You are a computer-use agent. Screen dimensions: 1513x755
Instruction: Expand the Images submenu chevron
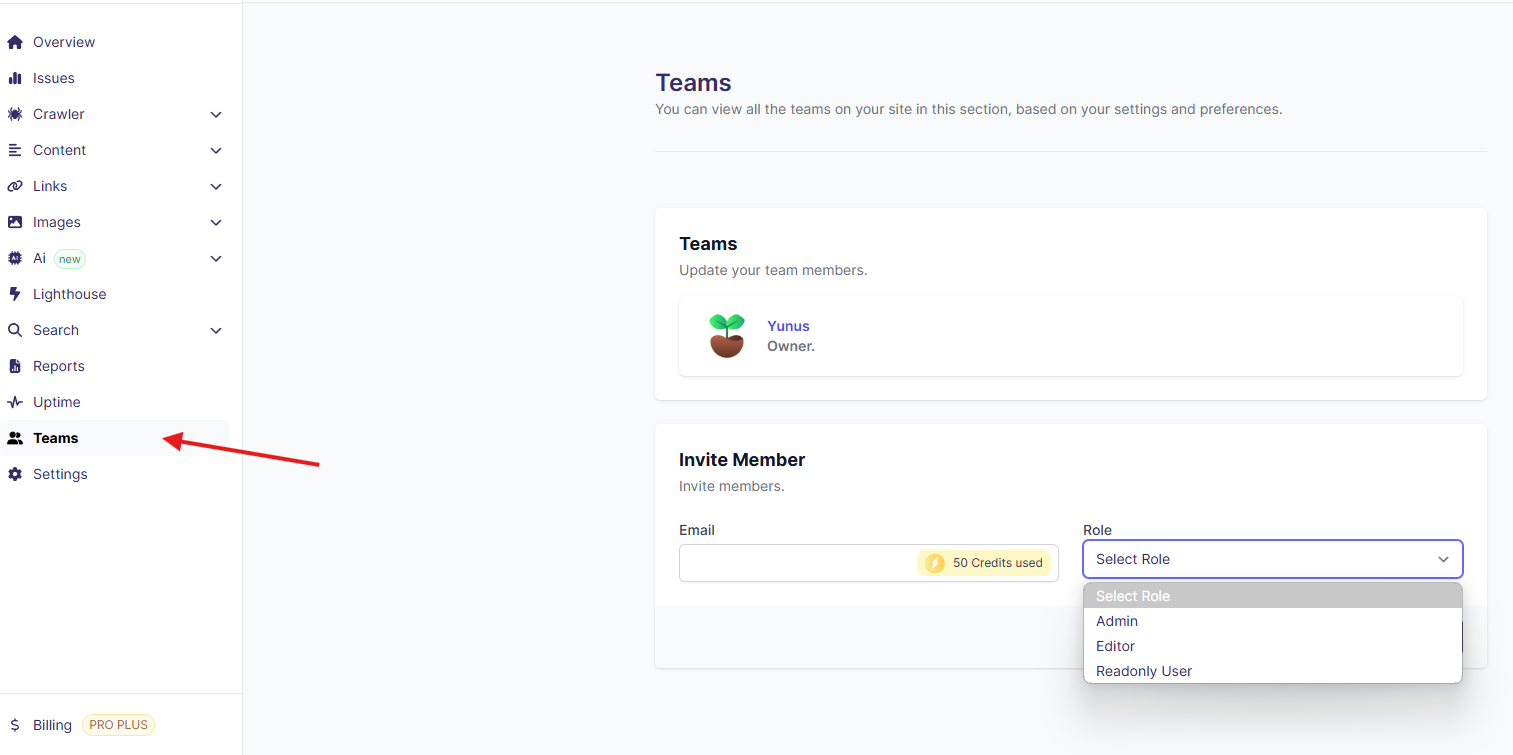click(216, 222)
